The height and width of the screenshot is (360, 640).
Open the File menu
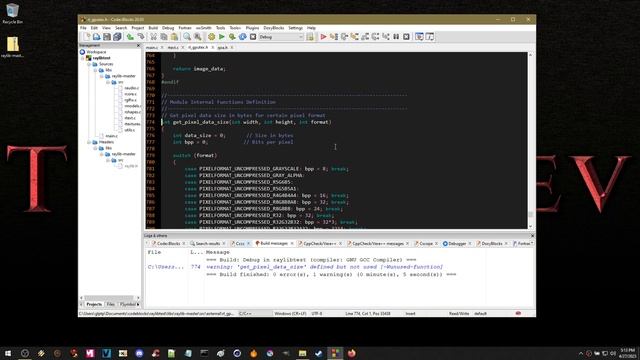click(x=83, y=28)
